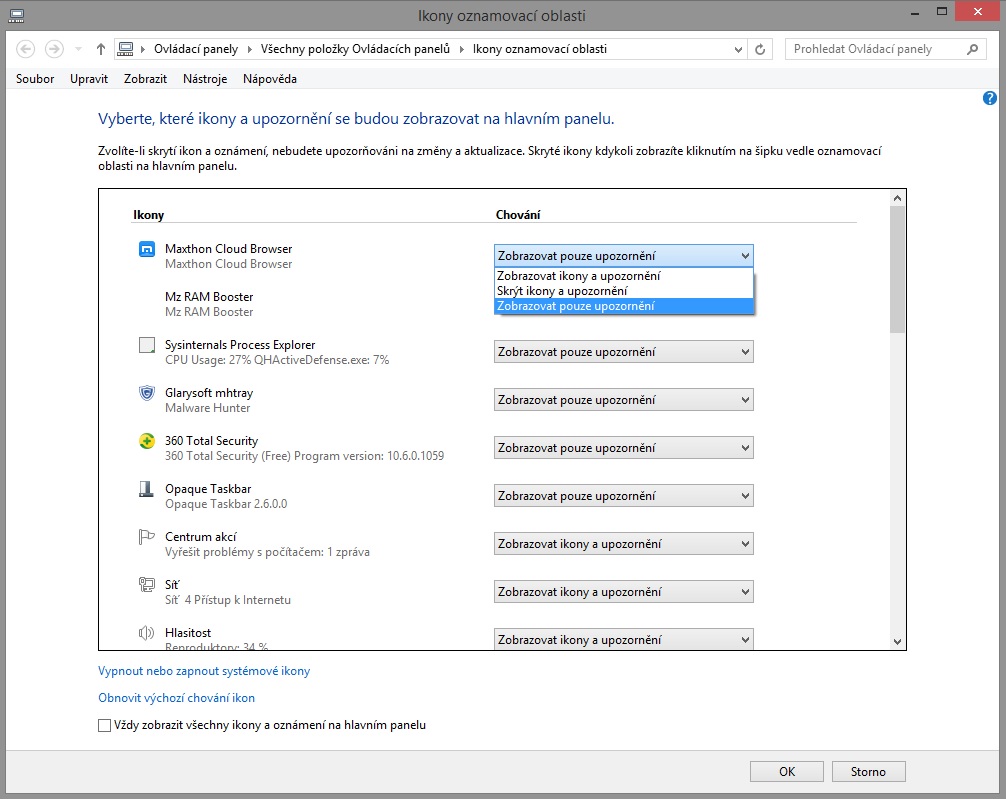Open the Nápověda menu
This screenshot has width=1006, height=799.
point(269,79)
